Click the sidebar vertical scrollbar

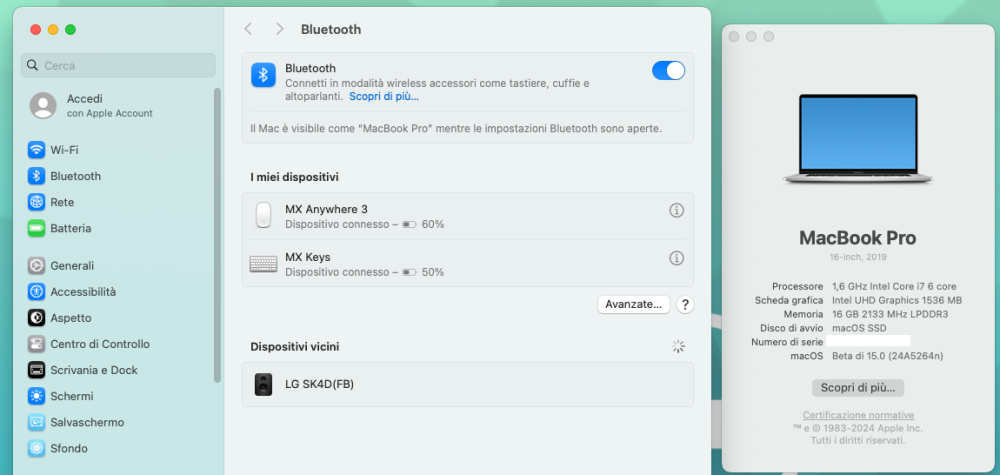(x=217, y=235)
